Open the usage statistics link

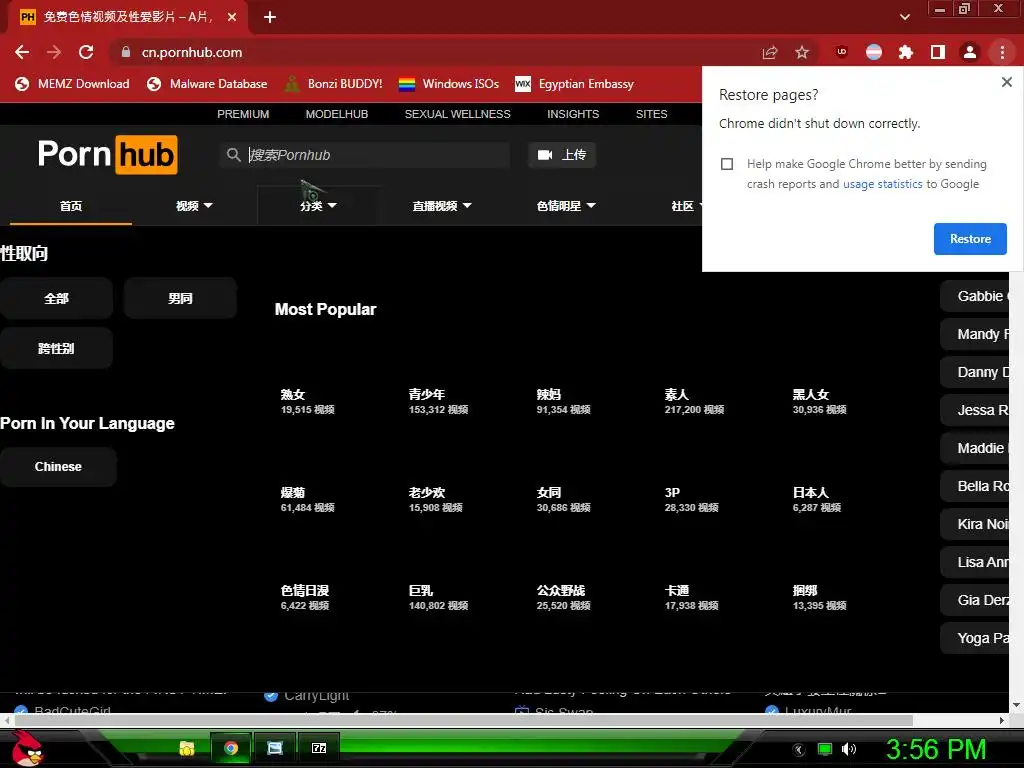pos(882,184)
